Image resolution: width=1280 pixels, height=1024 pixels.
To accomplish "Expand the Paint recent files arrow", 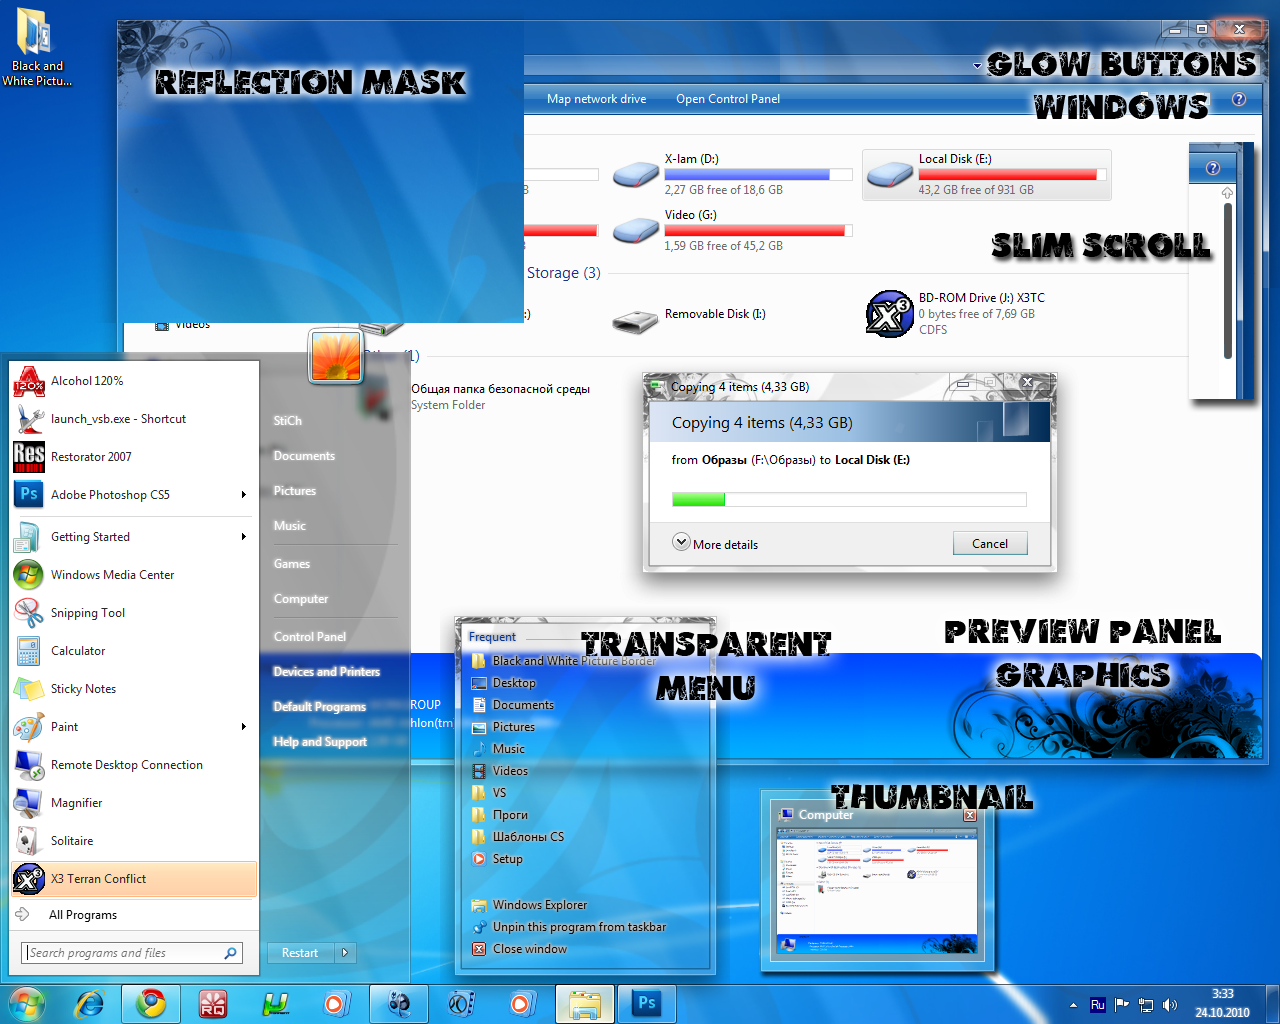I will tap(244, 727).
